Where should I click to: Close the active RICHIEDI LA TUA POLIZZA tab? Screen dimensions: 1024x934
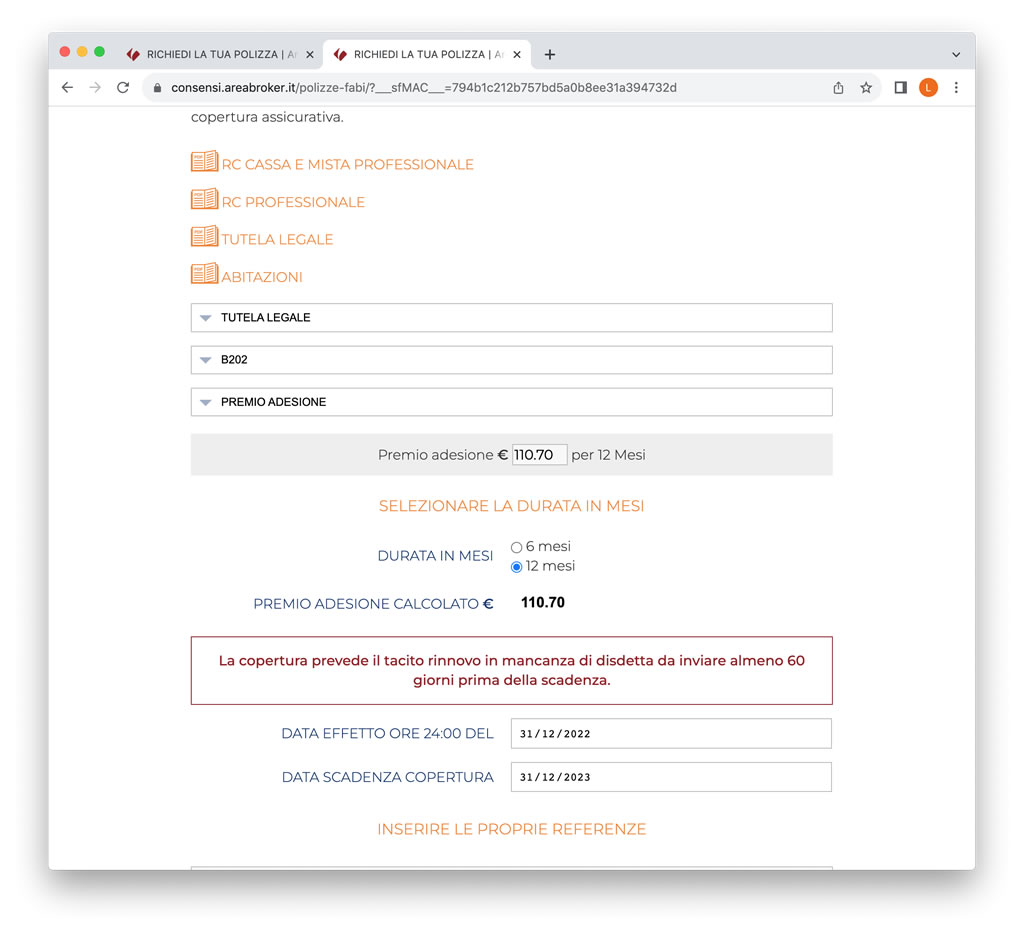(x=517, y=55)
